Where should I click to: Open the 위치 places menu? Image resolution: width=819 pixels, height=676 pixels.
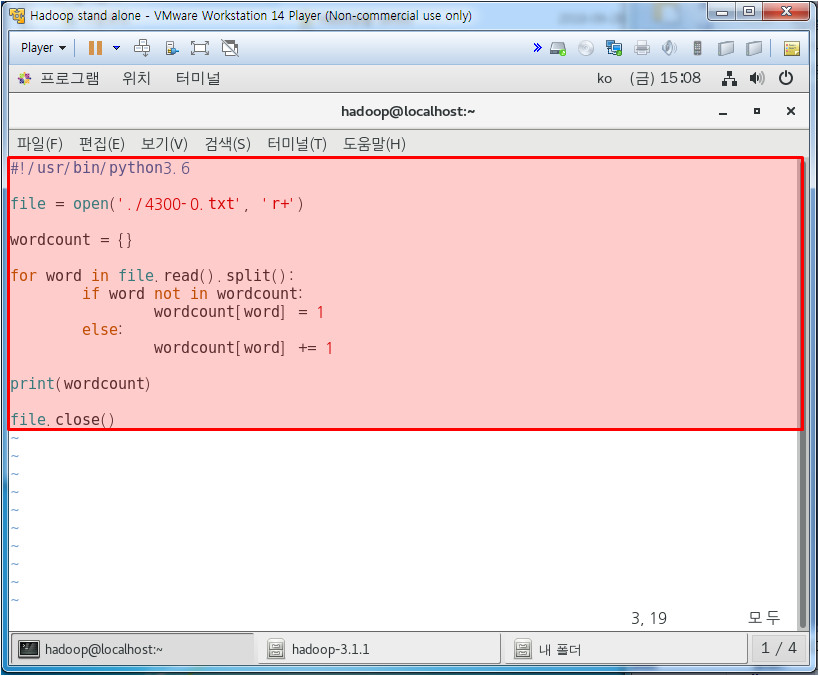pyautogui.click(x=136, y=78)
